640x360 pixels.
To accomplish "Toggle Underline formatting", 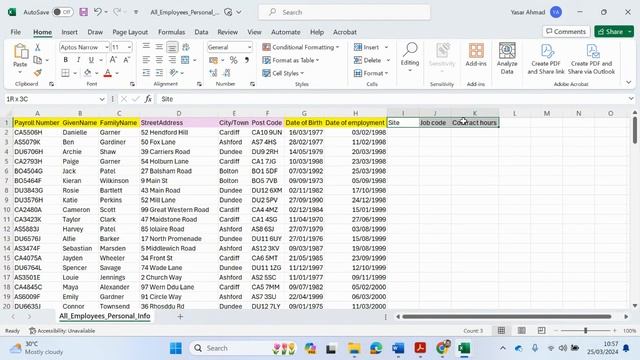I will (91, 60).
